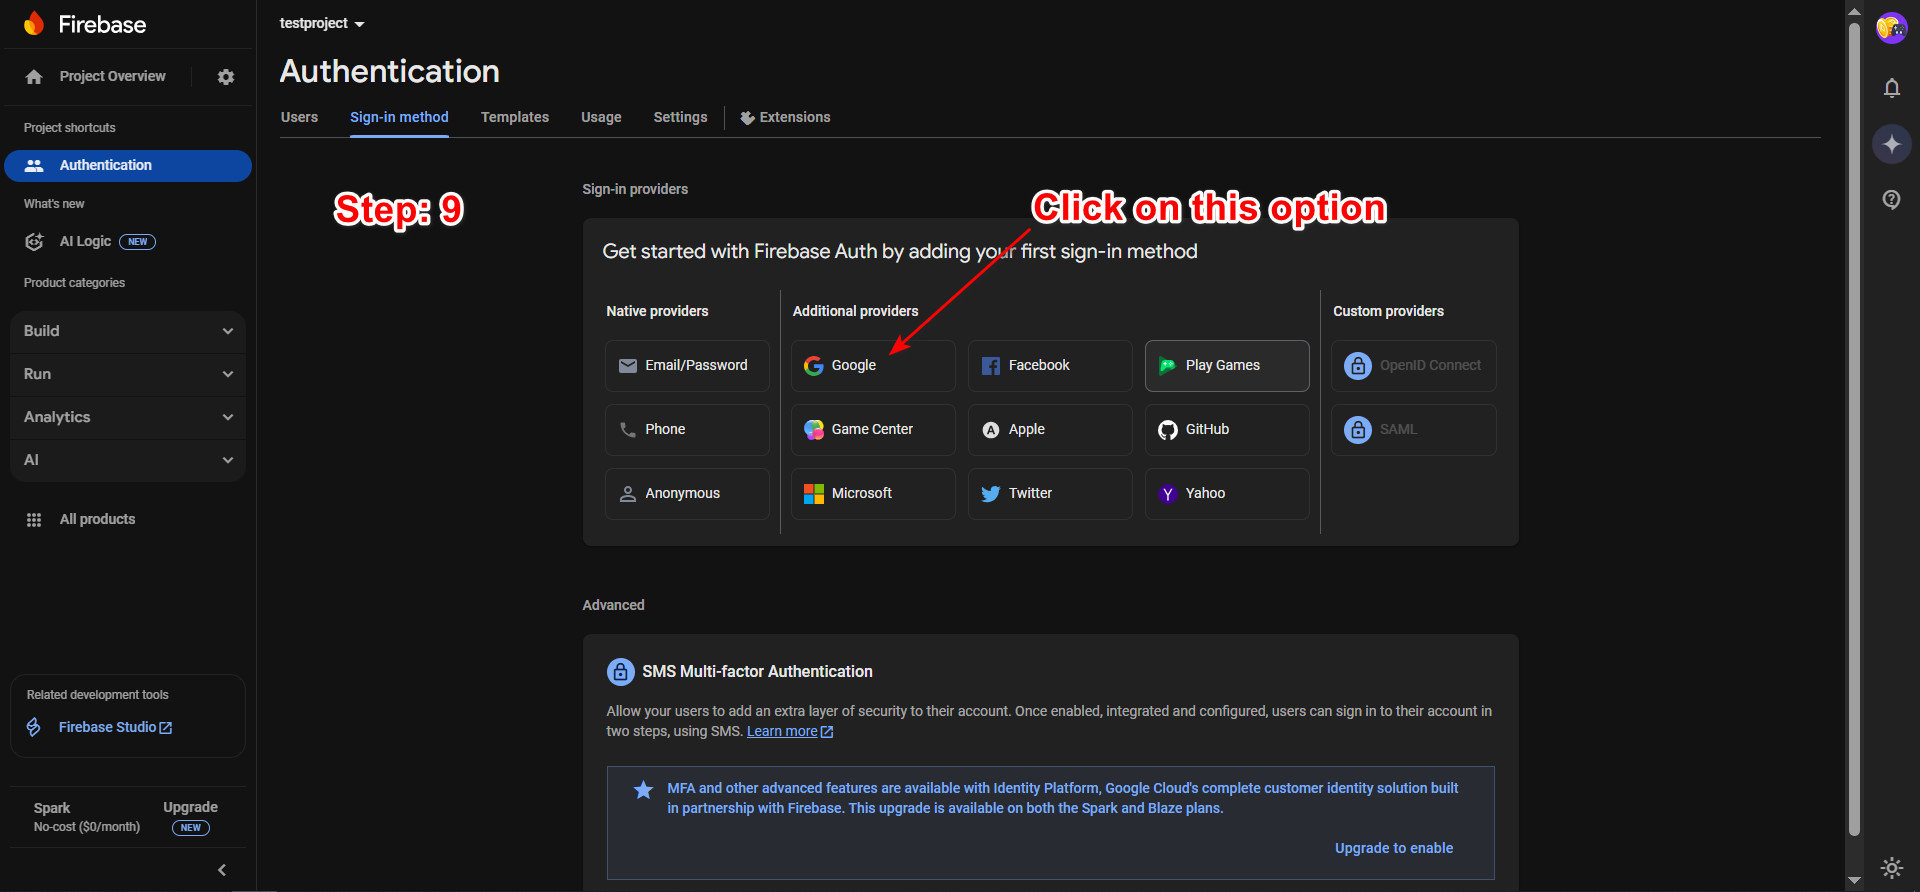1920x892 pixels.
Task: Collapse the sidebar with the chevron arrow
Action: click(222, 870)
